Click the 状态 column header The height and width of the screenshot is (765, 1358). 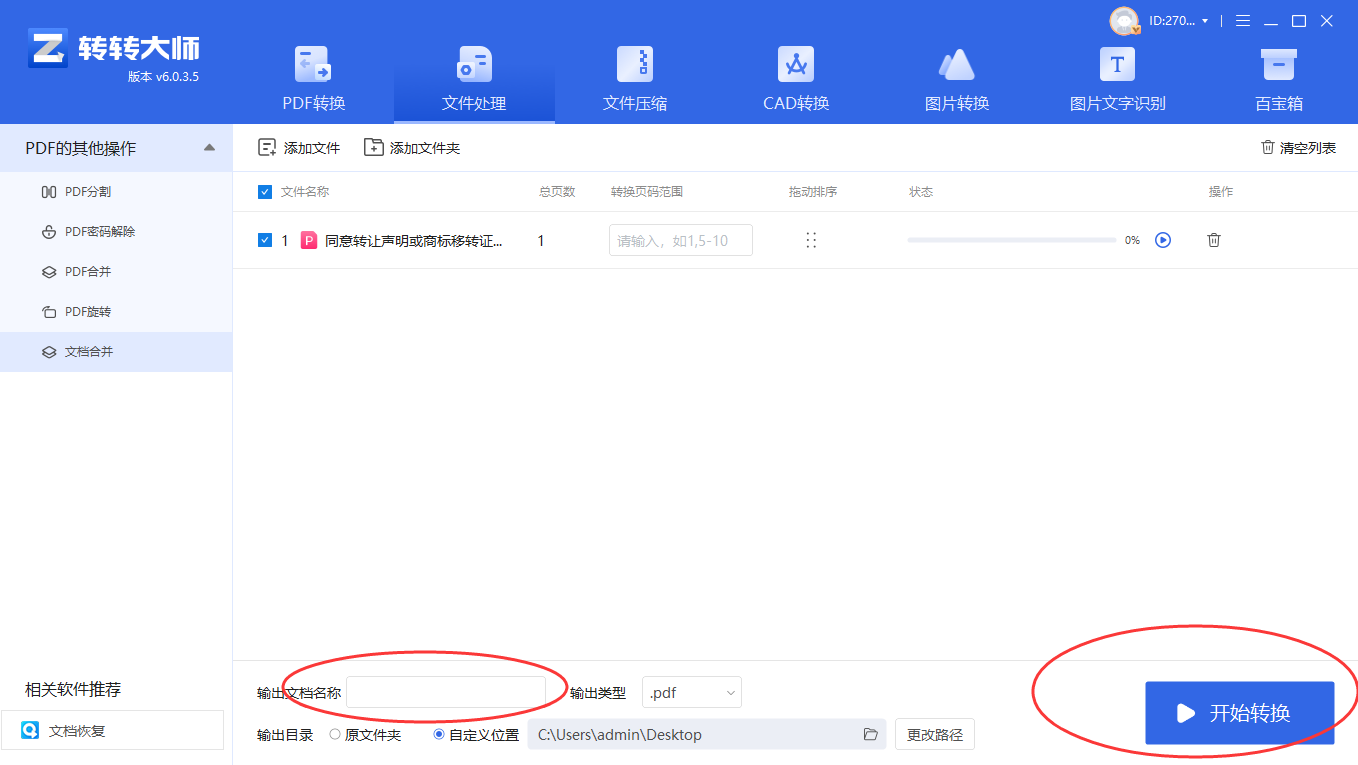pos(921,192)
